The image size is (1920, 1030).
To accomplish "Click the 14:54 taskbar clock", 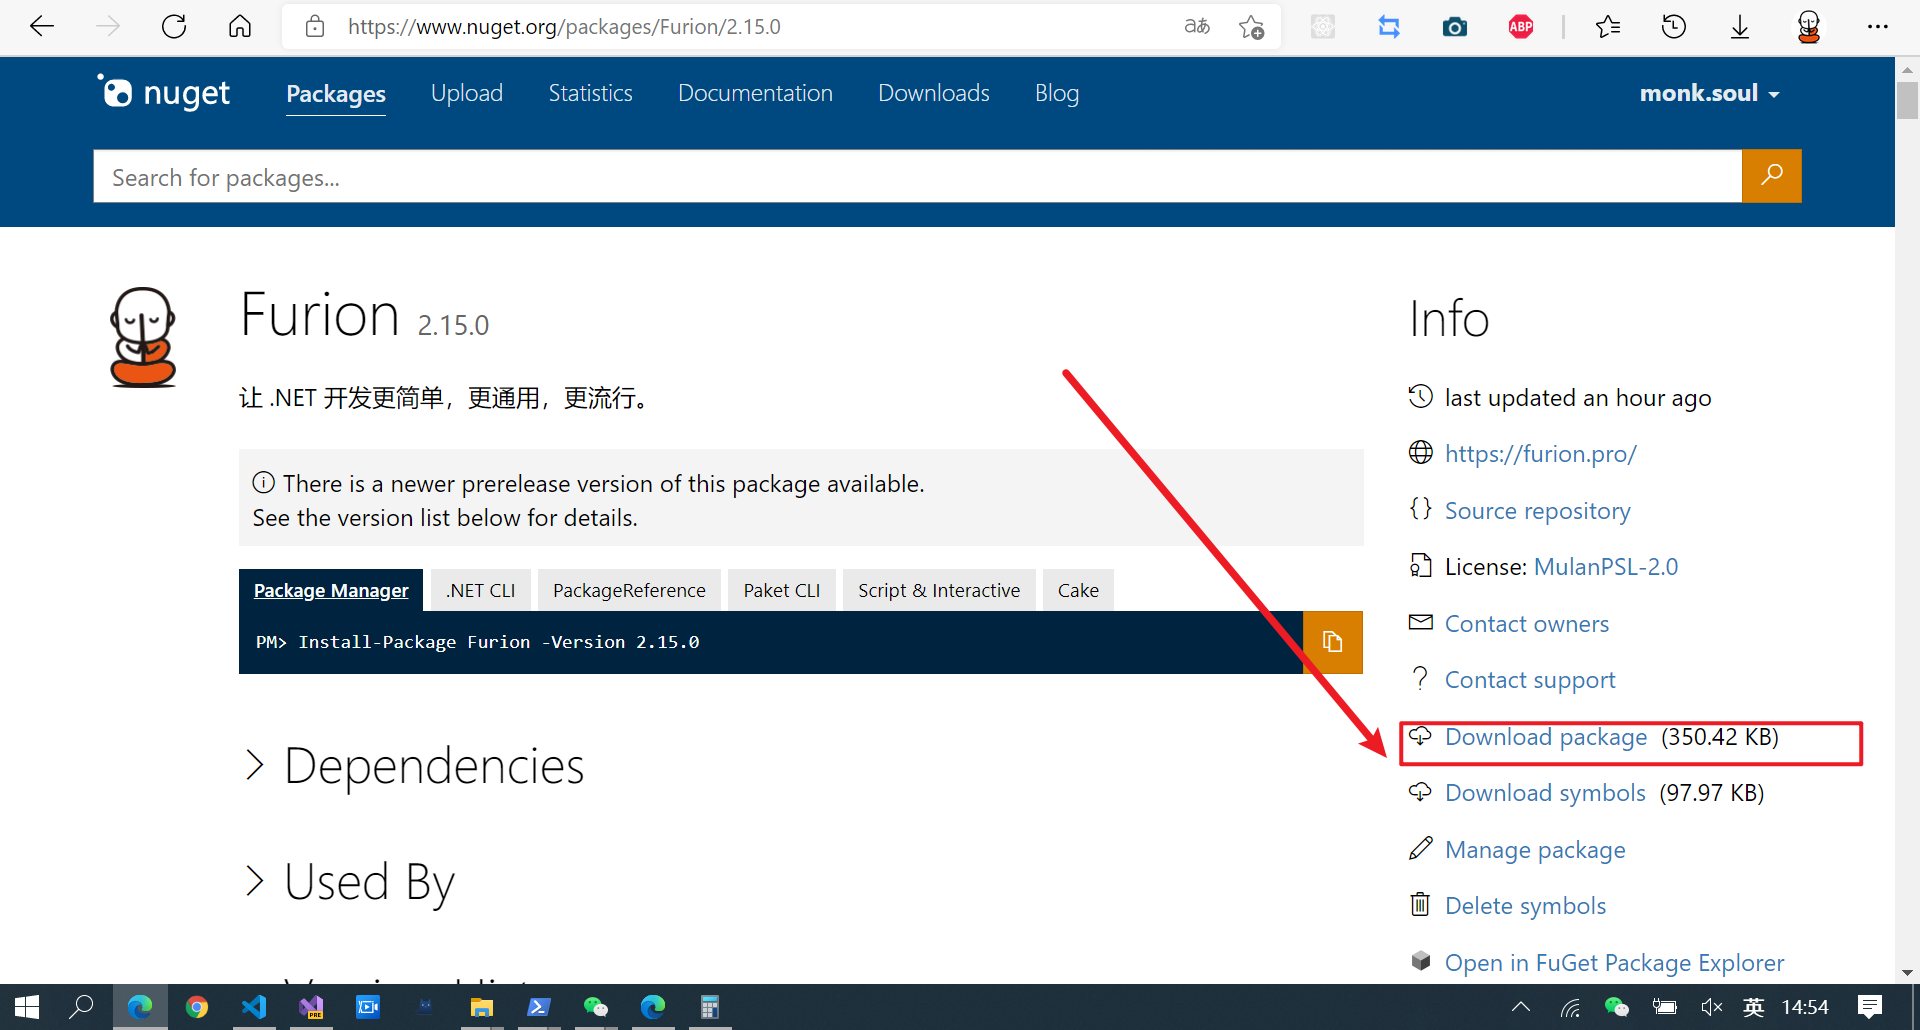I will click(1805, 1007).
